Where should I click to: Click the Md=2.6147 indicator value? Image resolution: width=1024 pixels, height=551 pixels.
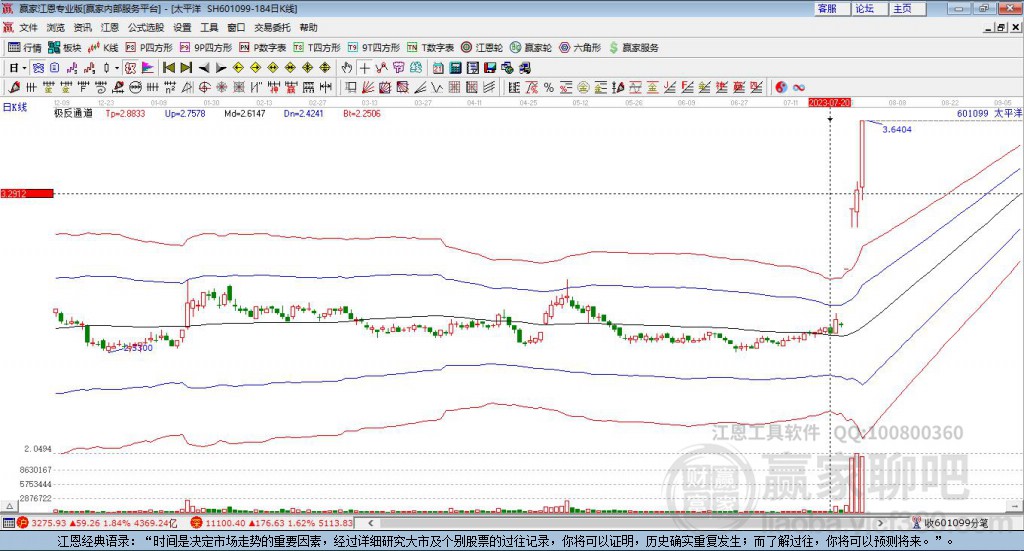(244, 113)
